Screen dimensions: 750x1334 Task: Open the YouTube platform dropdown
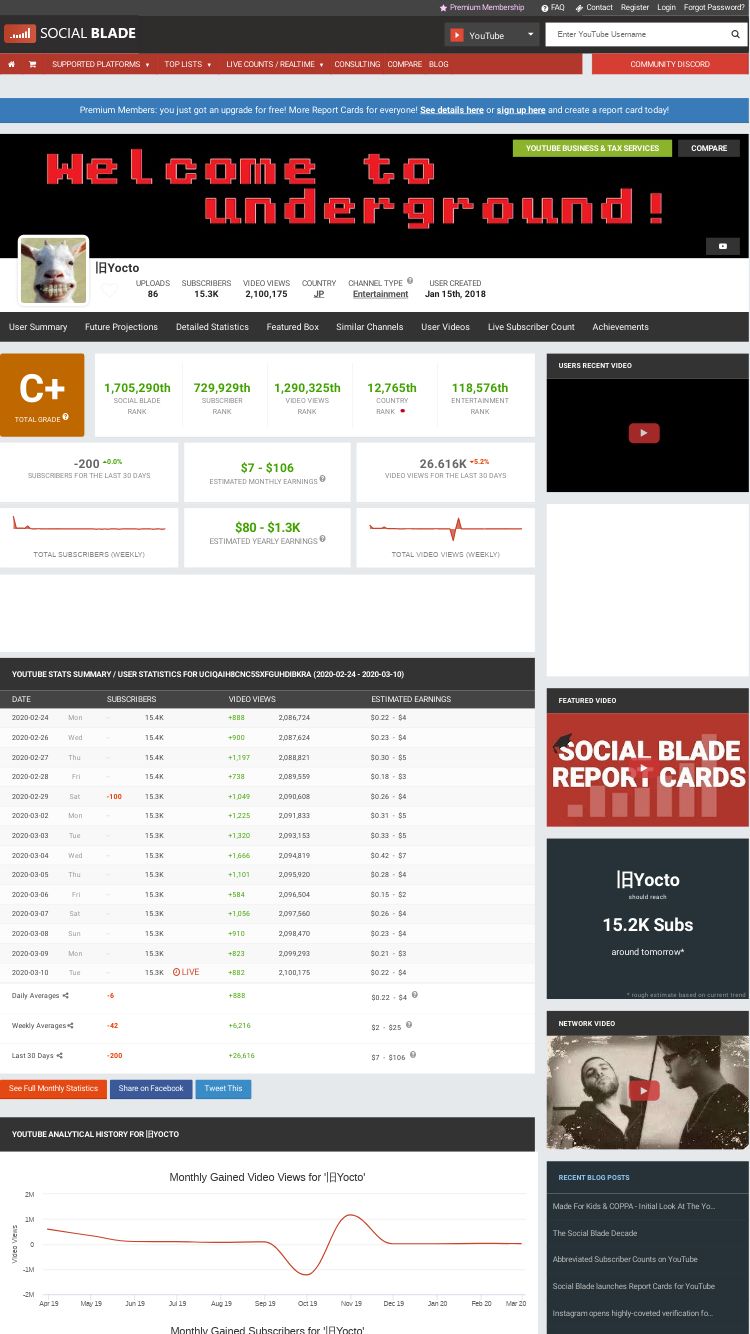(x=492, y=35)
